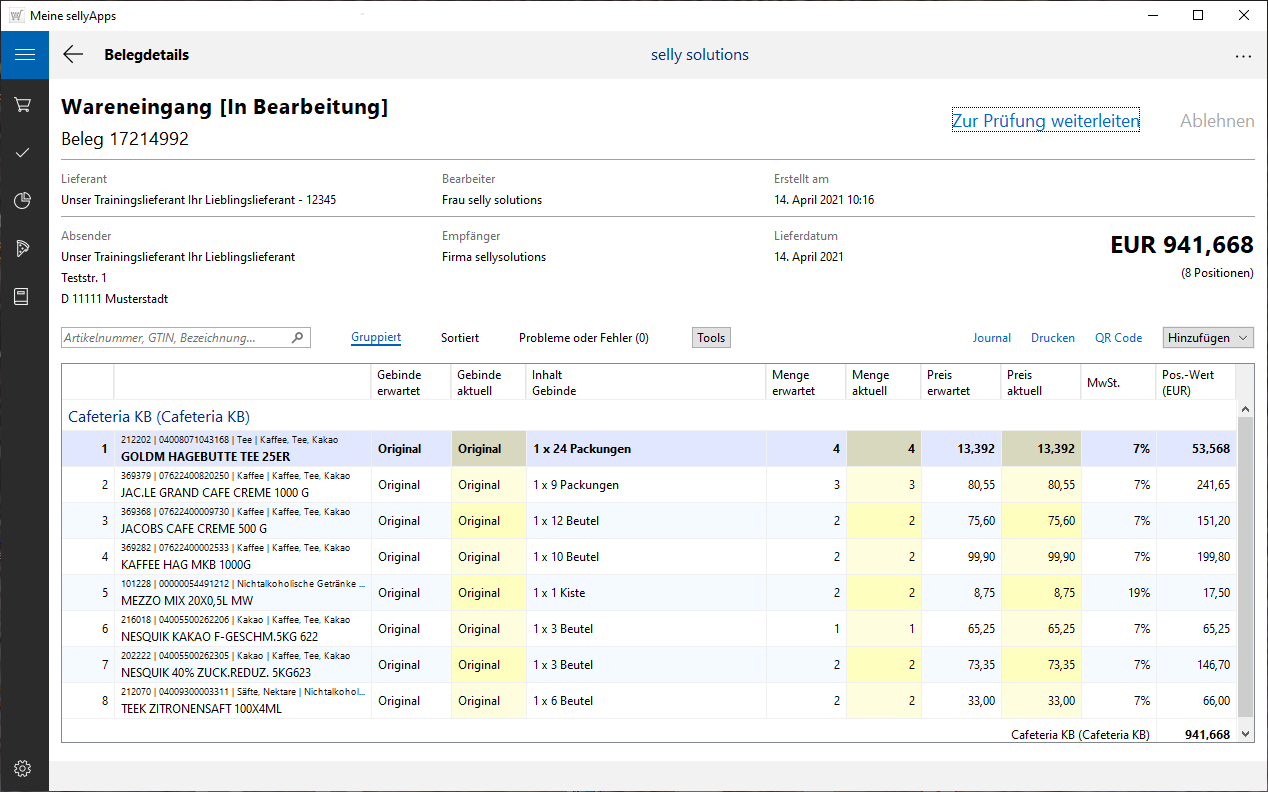Open the pie chart reports icon
The width and height of the screenshot is (1268, 792).
(23, 201)
